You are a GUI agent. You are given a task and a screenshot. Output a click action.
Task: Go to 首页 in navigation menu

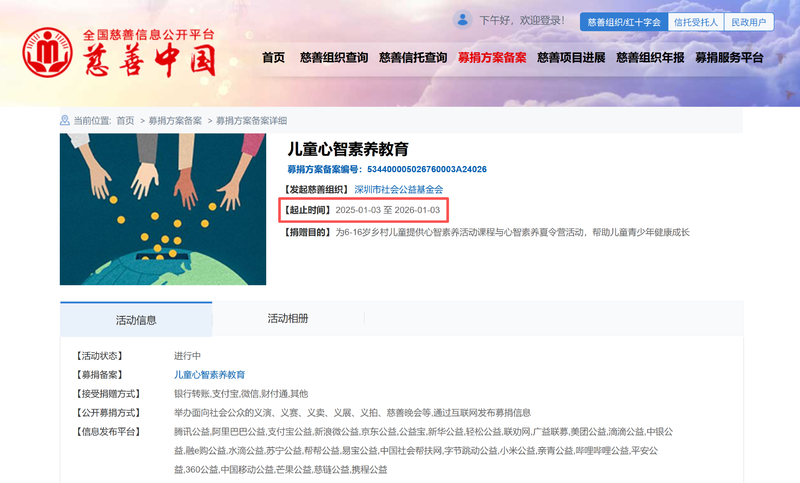273,58
